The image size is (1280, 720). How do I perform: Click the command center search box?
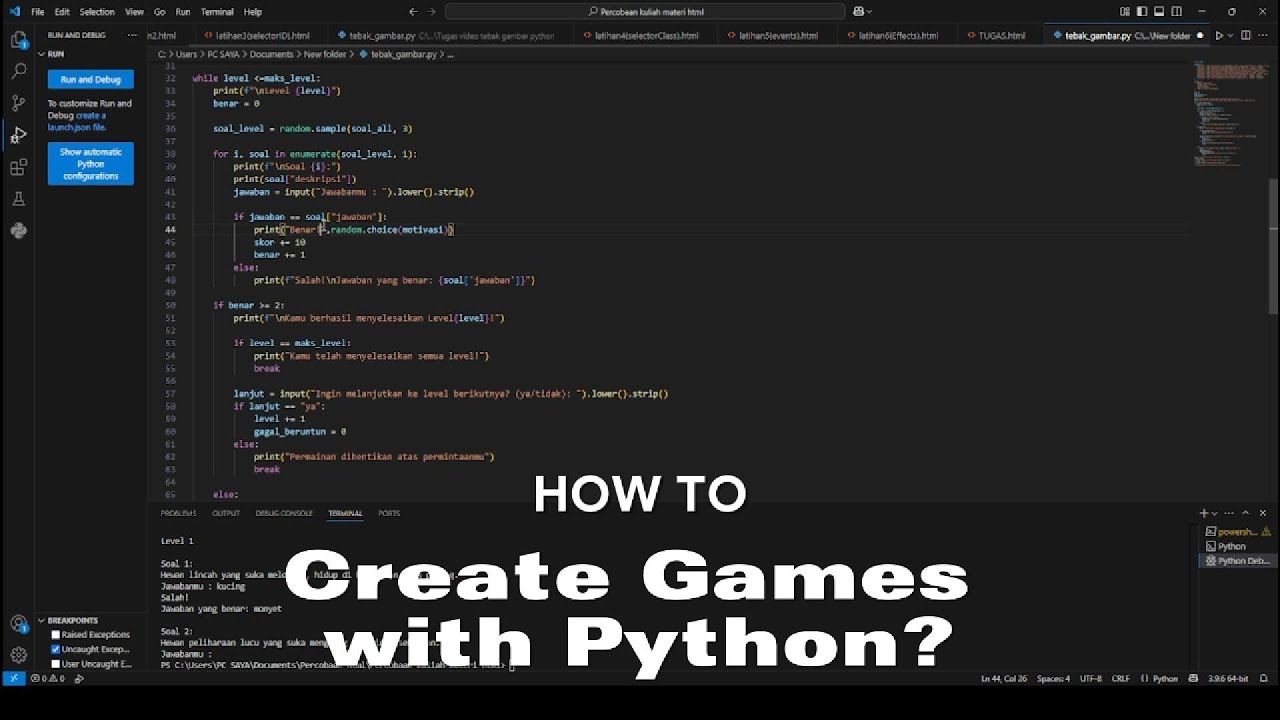click(x=644, y=12)
